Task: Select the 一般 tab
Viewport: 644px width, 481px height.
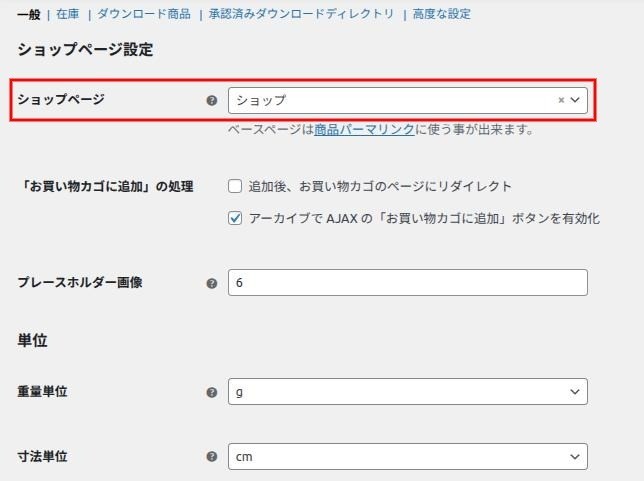Action: [x=28, y=14]
